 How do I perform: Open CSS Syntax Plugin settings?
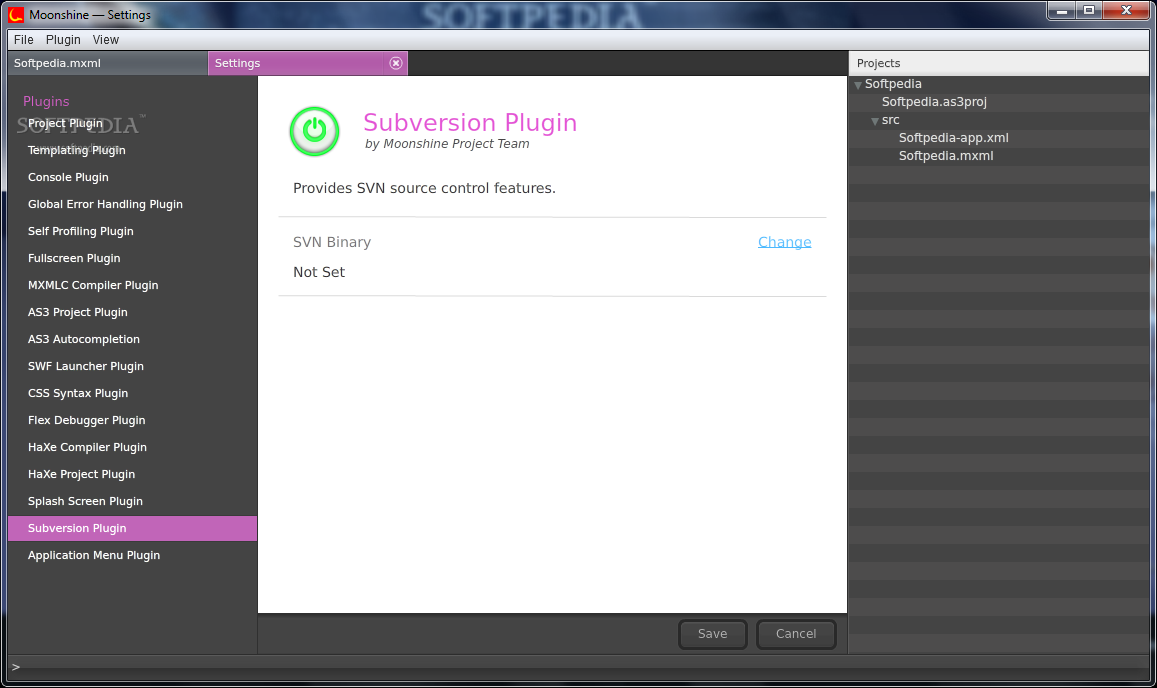click(132, 393)
